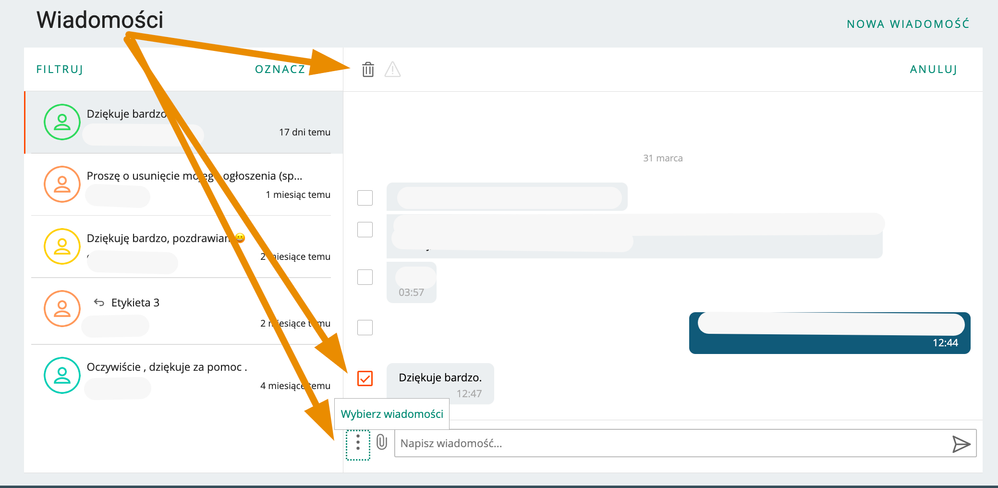Open the three-dot options menu
Viewport: 998px width, 488px height.
pos(358,444)
